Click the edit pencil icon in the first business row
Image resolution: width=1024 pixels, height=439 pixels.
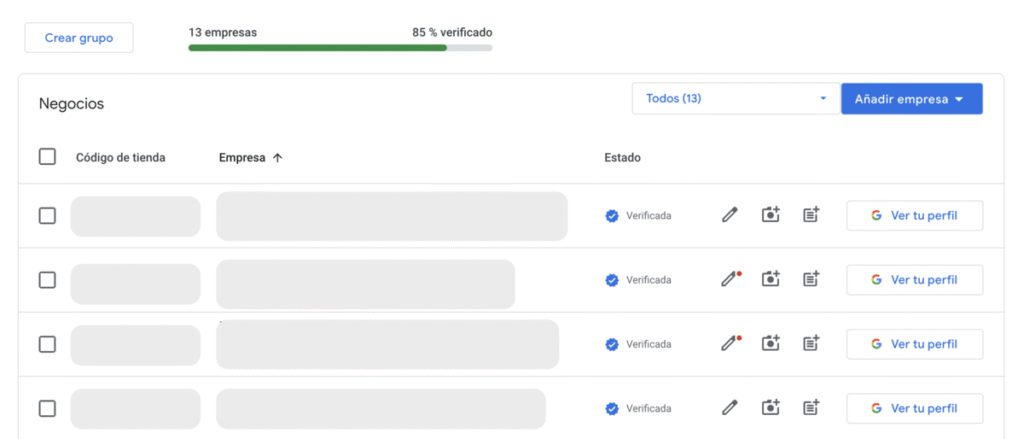(729, 215)
